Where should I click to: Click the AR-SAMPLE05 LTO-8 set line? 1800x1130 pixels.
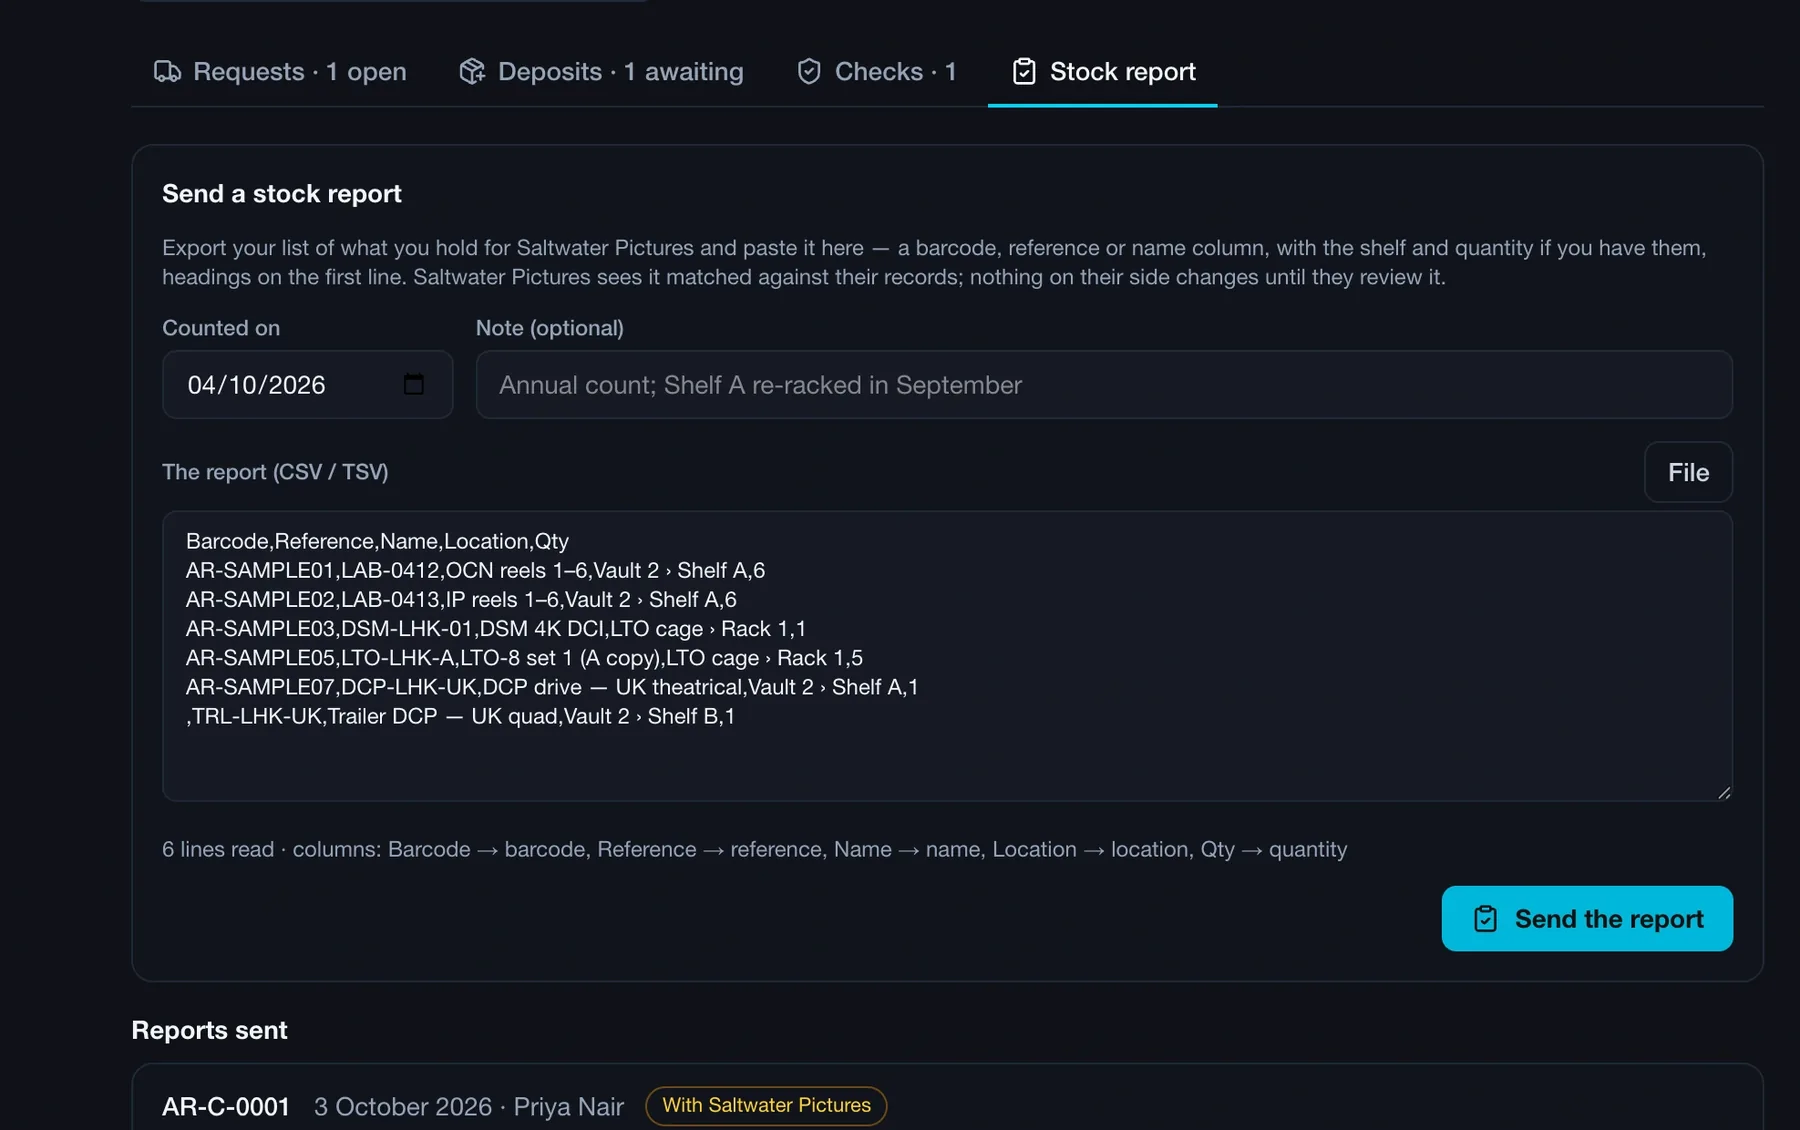point(524,657)
